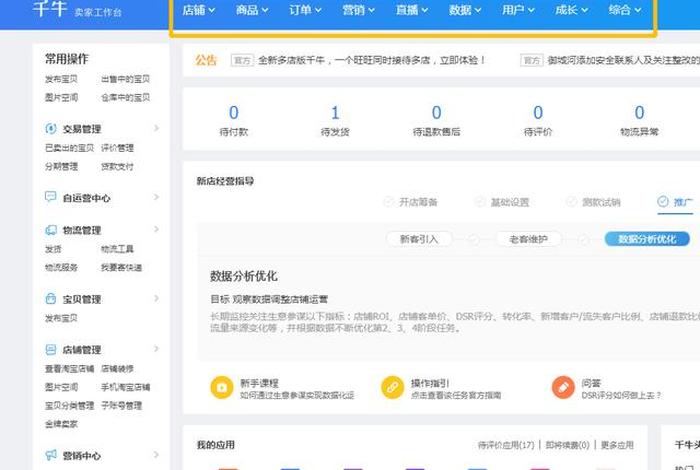Open 待评价应用(17) in 我的应用

pos(506,445)
